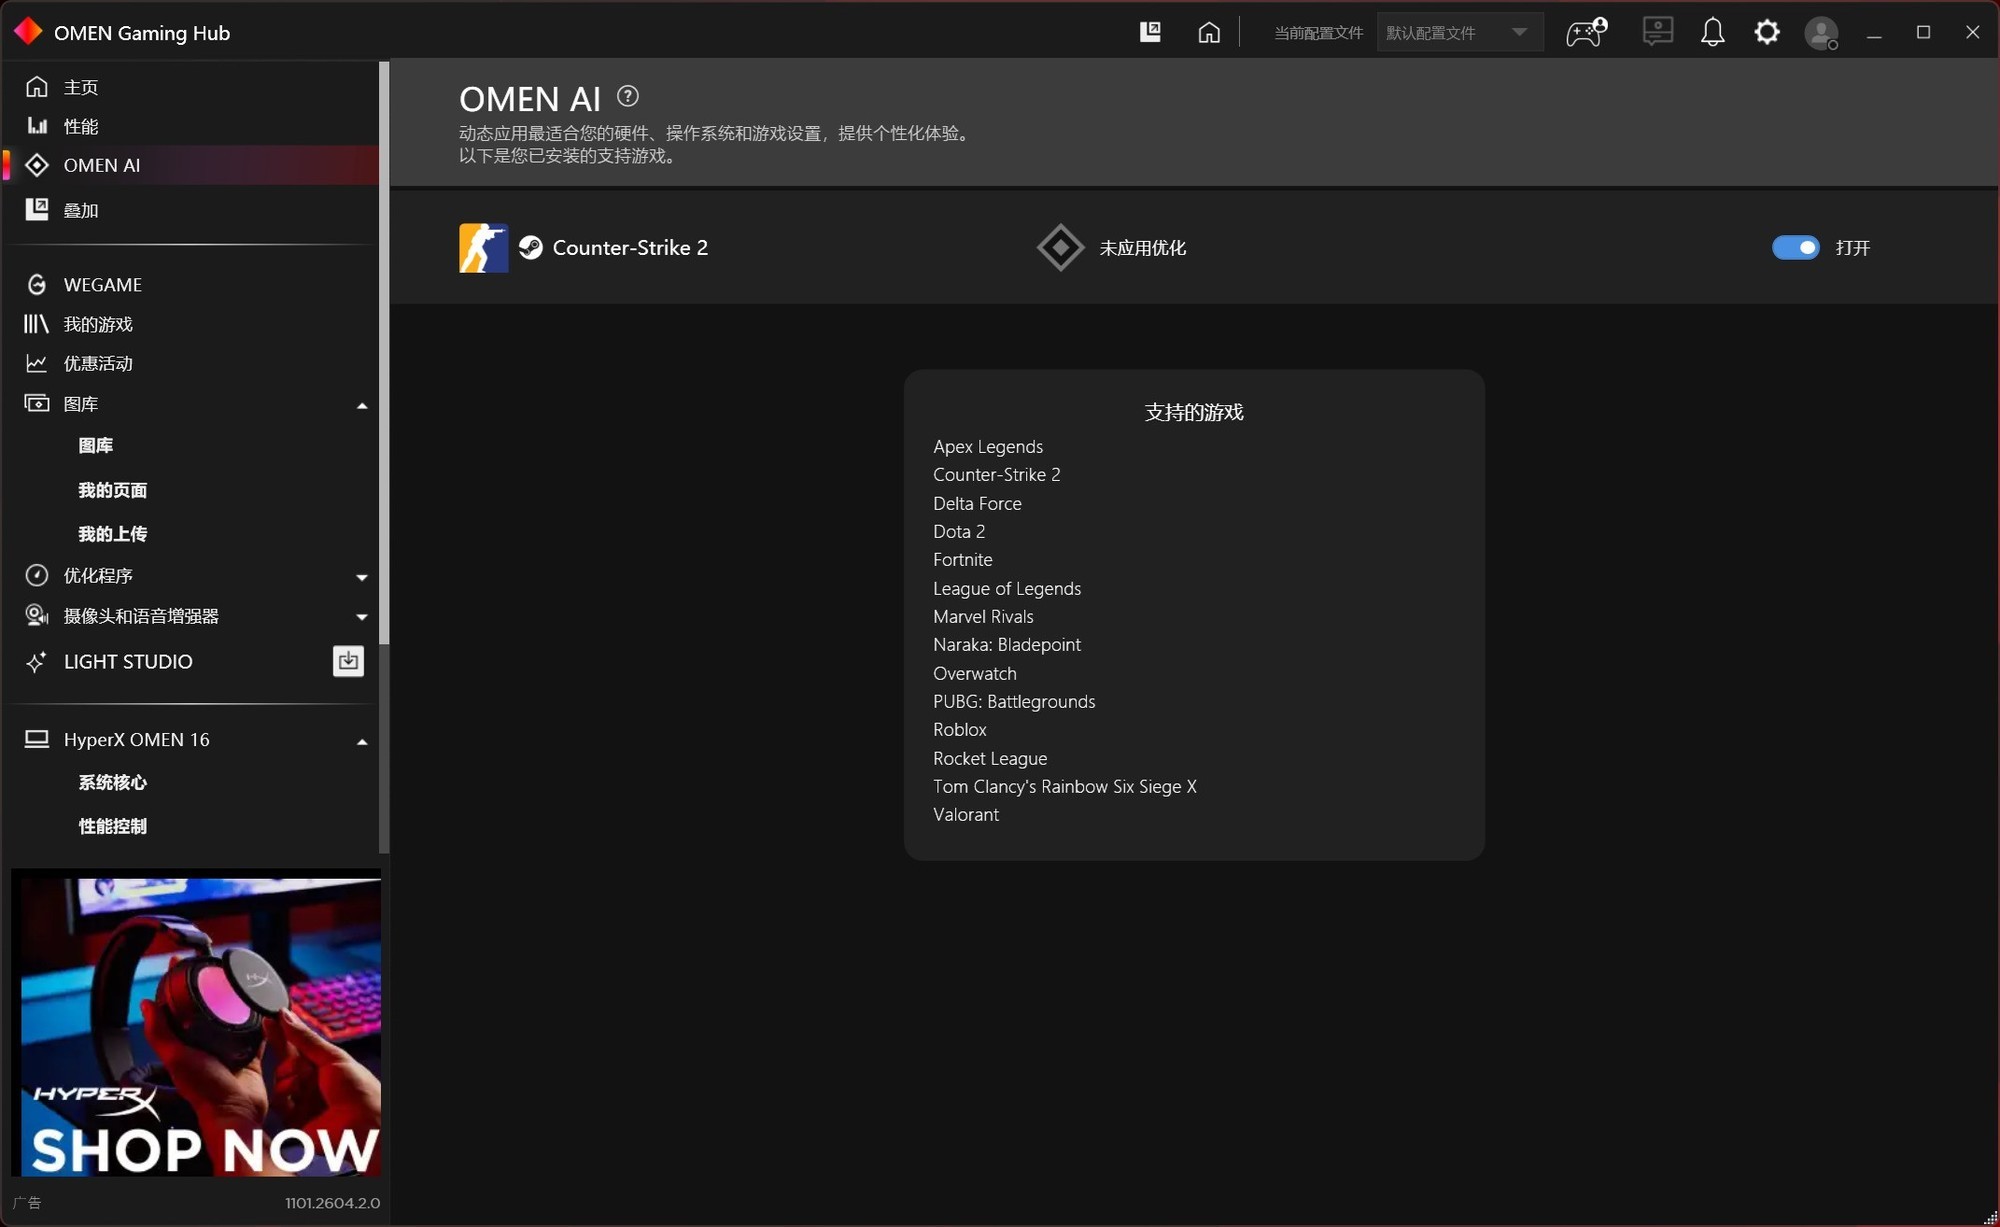Click the 图库 gallery icon in sidebar
2000x1227 pixels.
click(x=37, y=403)
